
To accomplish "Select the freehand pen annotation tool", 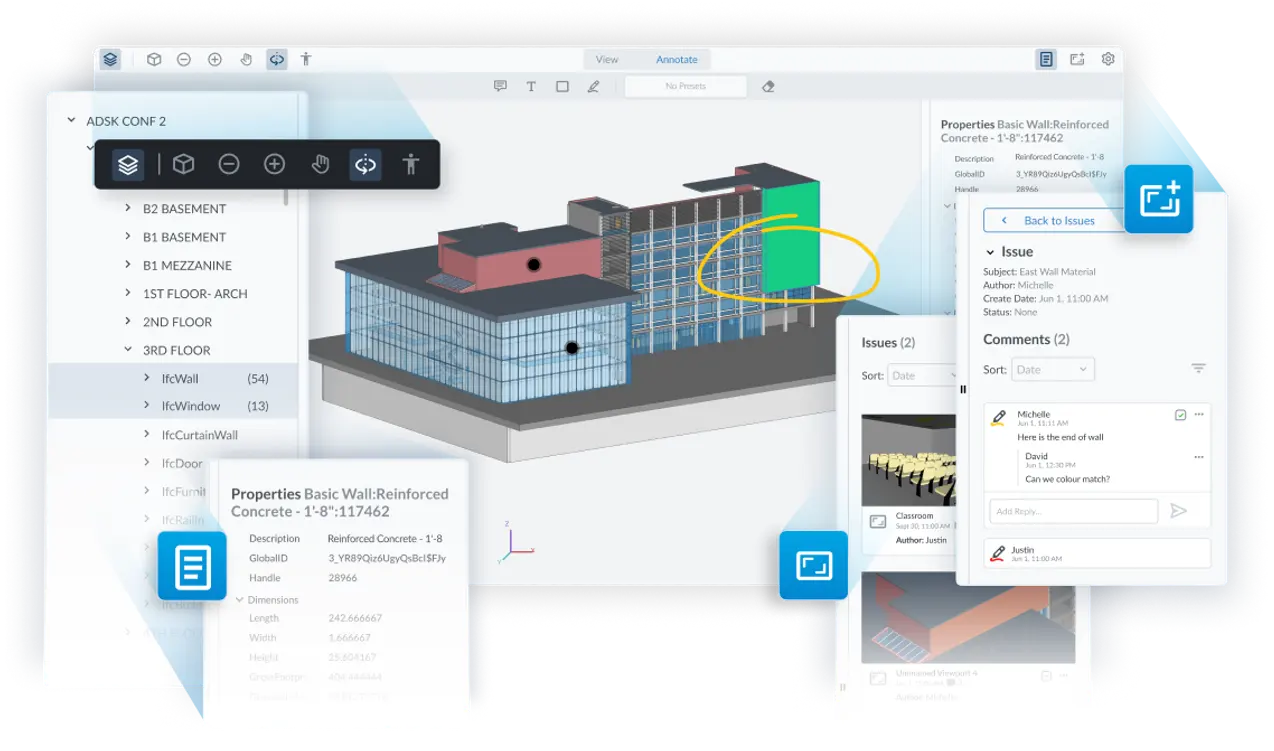I will [x=593, y=86].
